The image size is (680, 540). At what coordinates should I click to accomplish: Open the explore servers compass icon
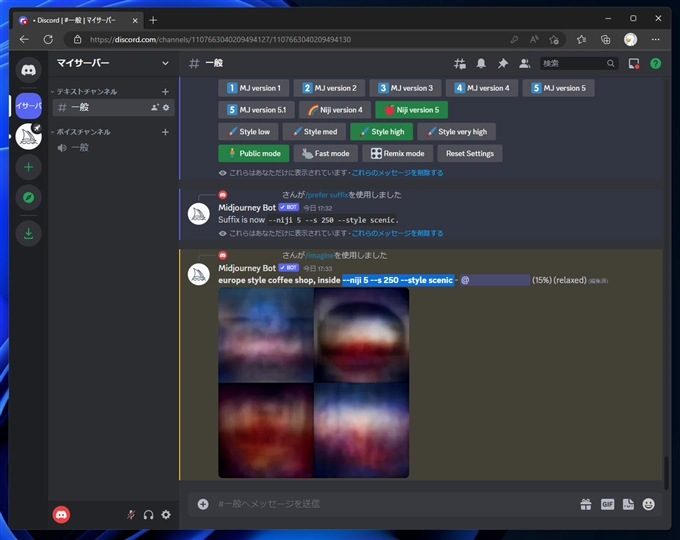pyautogui.click(x=29, y=197)
